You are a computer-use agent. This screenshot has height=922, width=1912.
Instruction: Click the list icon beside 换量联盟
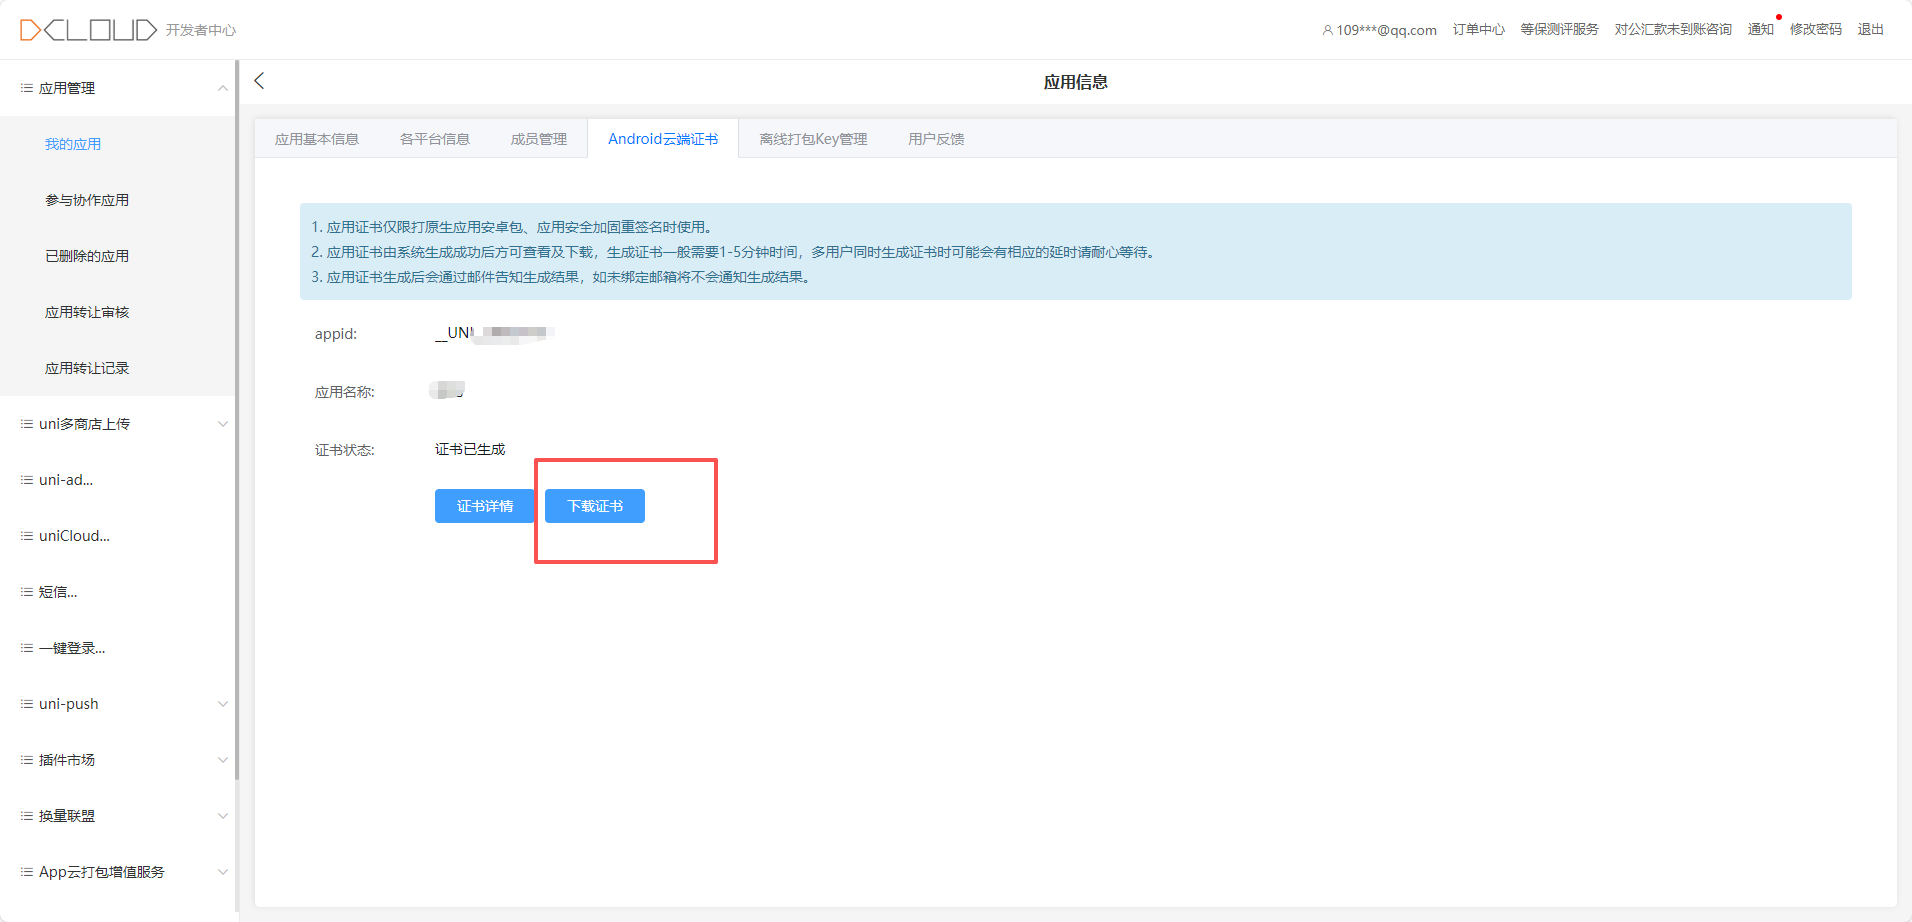click(27, 816)
